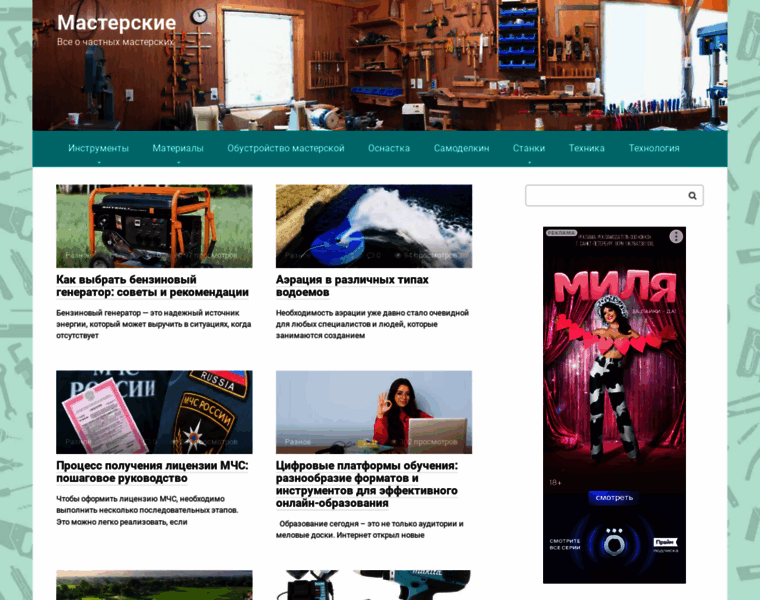Open the ad options three-dot menu

[676, 237]
